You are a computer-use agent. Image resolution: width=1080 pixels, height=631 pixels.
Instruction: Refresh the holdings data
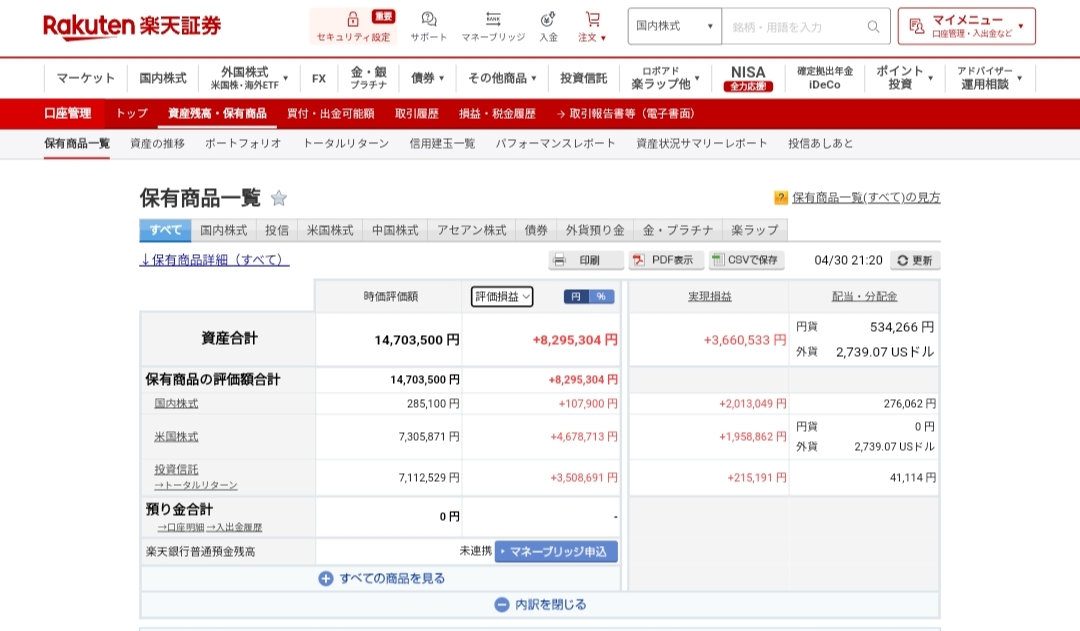pos(915,260)
